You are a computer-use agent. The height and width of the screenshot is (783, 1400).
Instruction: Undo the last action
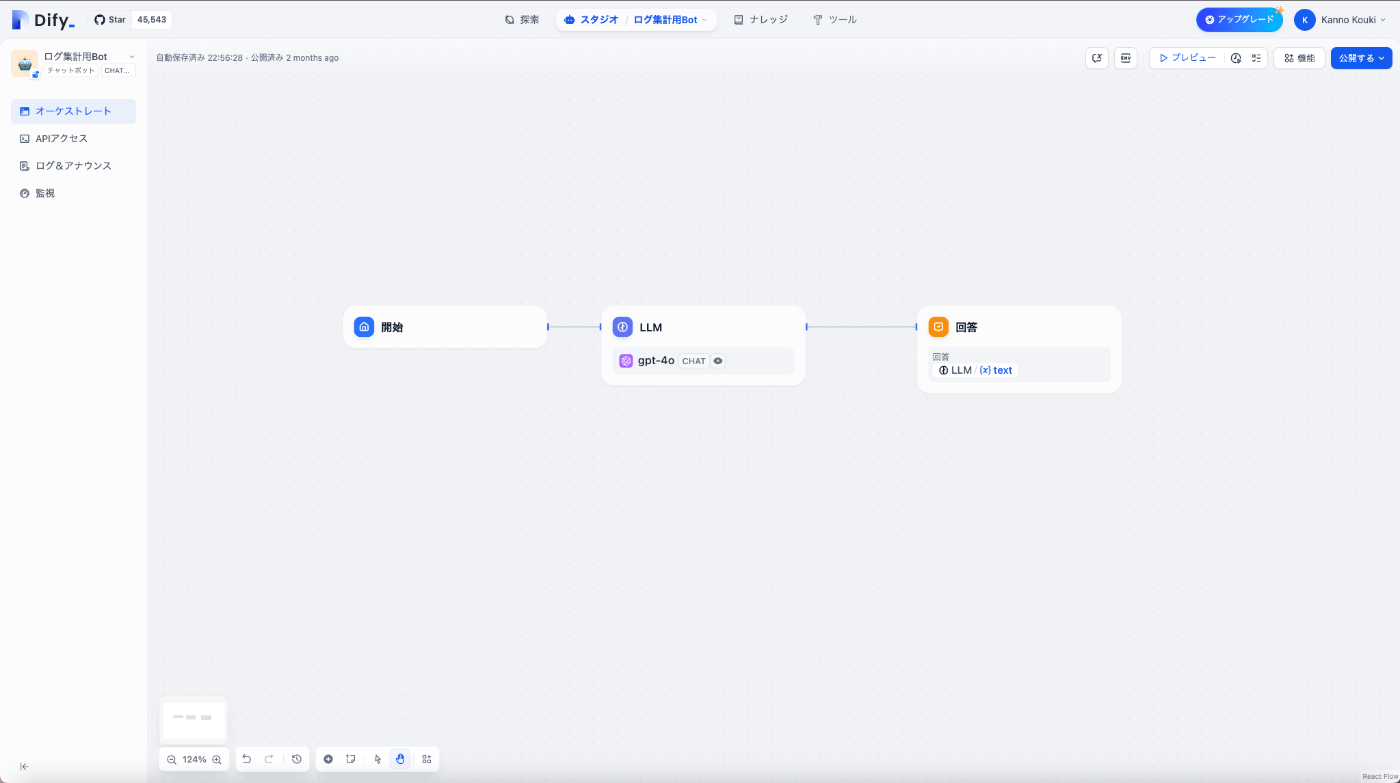click(247, 759)
